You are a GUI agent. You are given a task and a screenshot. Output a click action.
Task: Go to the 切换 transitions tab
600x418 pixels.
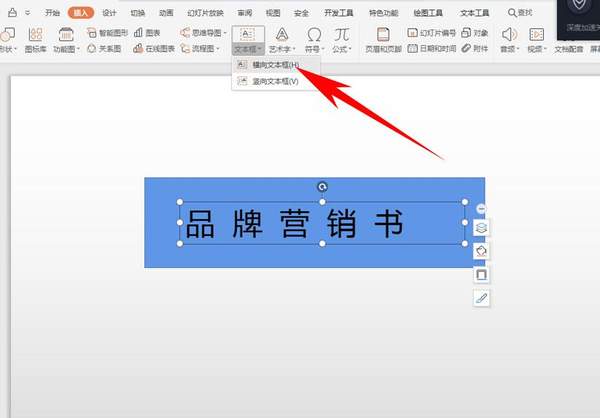138,13
